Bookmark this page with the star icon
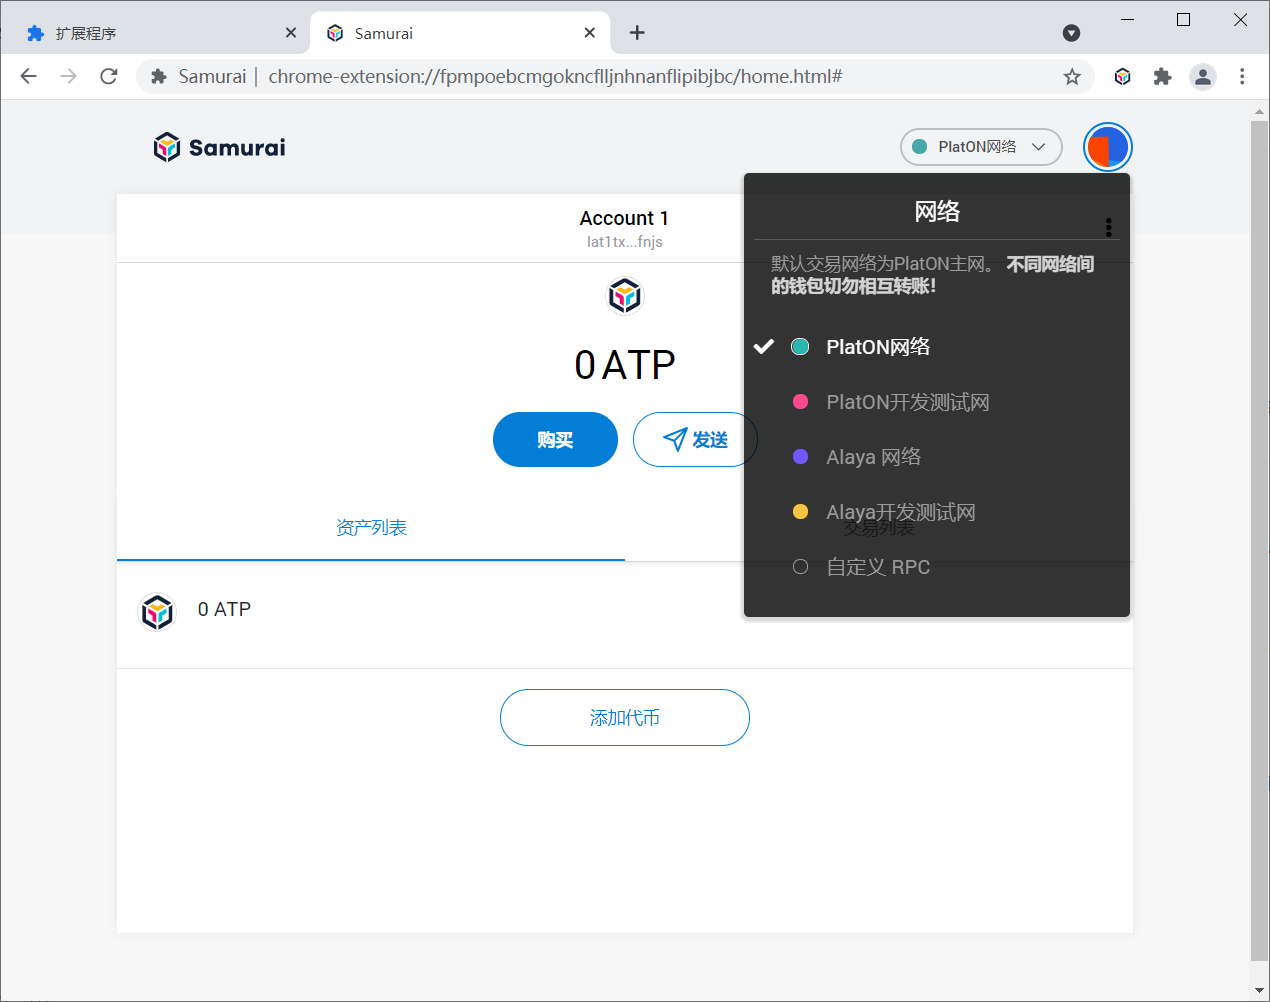 point(1072,77)
